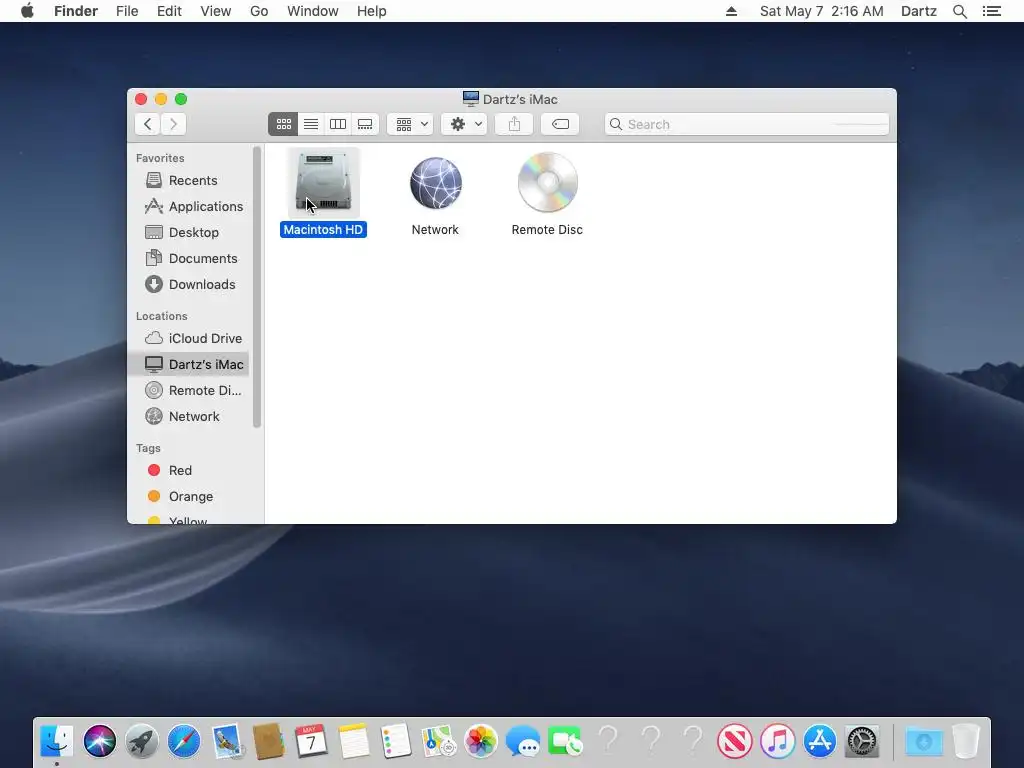Open the group-by arrangement dropdown
This screenshot has height=768, width=1024.
tap(411, 124)
